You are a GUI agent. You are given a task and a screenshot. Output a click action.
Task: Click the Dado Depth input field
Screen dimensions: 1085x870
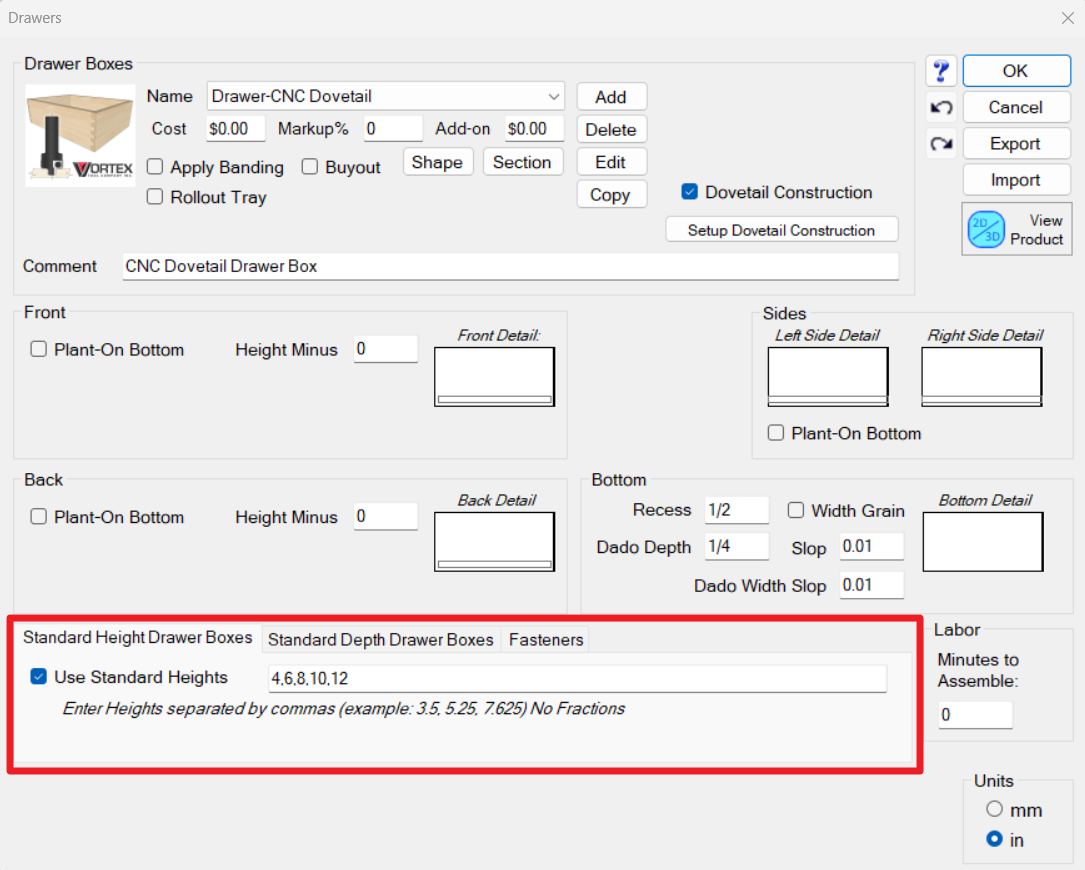[x=736, y=547]
